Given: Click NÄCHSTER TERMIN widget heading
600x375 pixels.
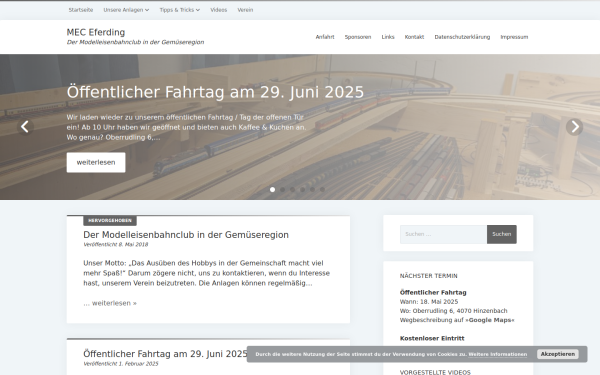Looking at the screenshot, I should (429, 276).
